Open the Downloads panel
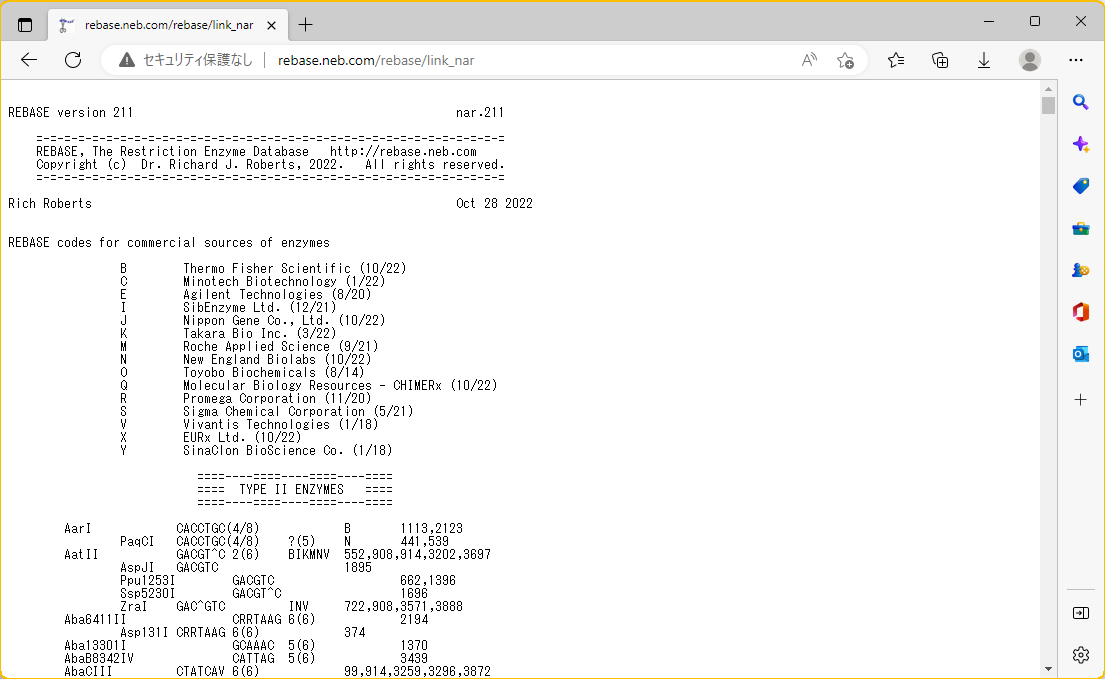This screenshot has height=679, width=1105. [x=984, y=61]
